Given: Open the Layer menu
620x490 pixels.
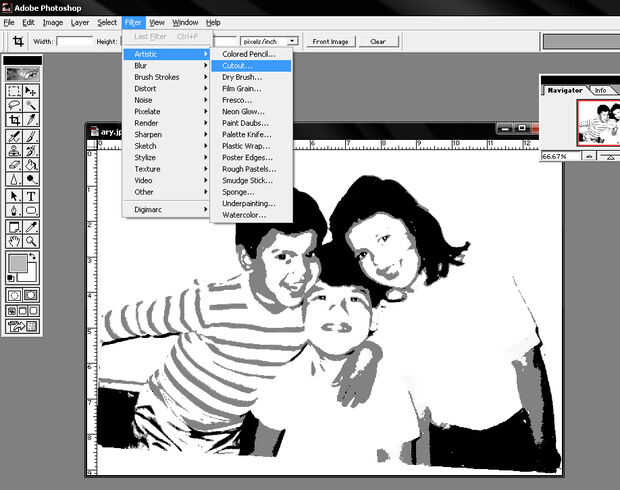Looking at the screenshot, I should click(80, 23).
